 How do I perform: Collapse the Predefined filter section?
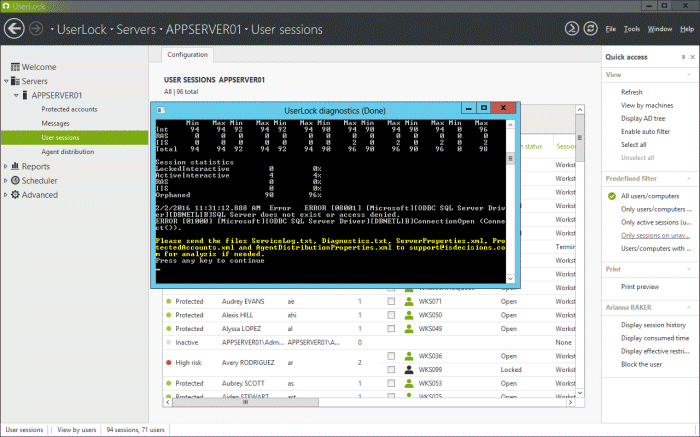[688, 179]
